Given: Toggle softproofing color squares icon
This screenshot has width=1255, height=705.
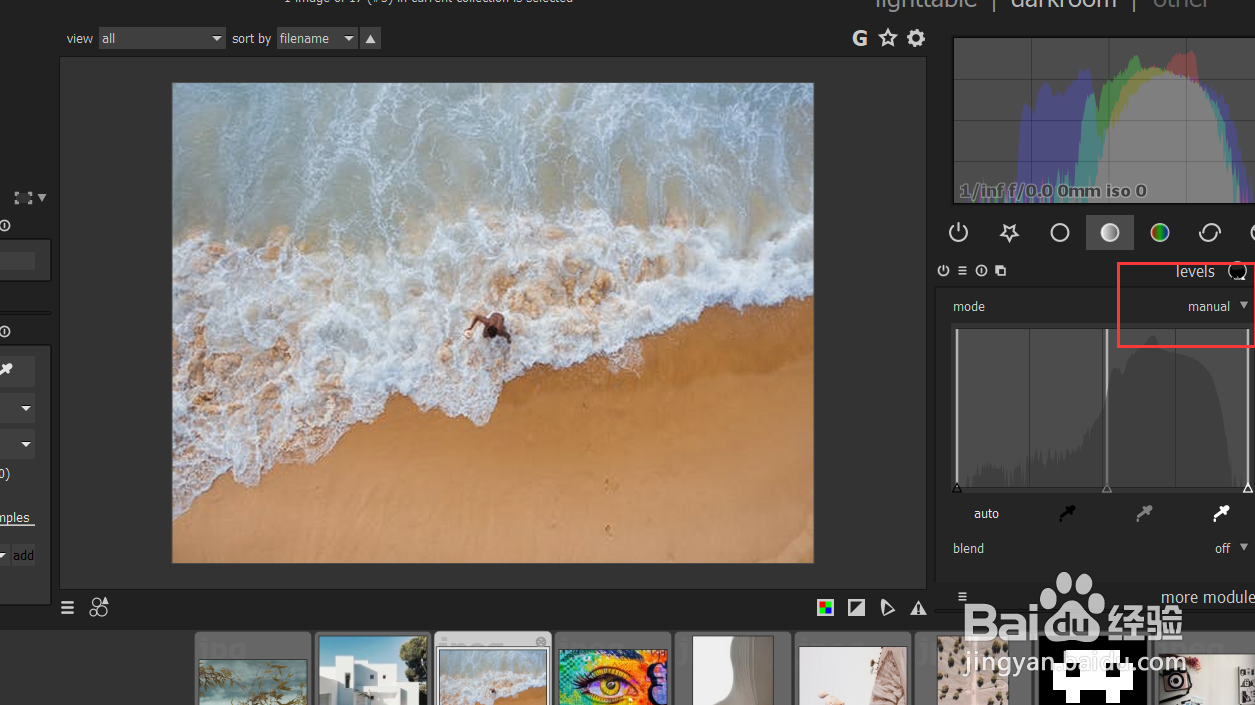Looking at the screenshot, I should 825,607.
